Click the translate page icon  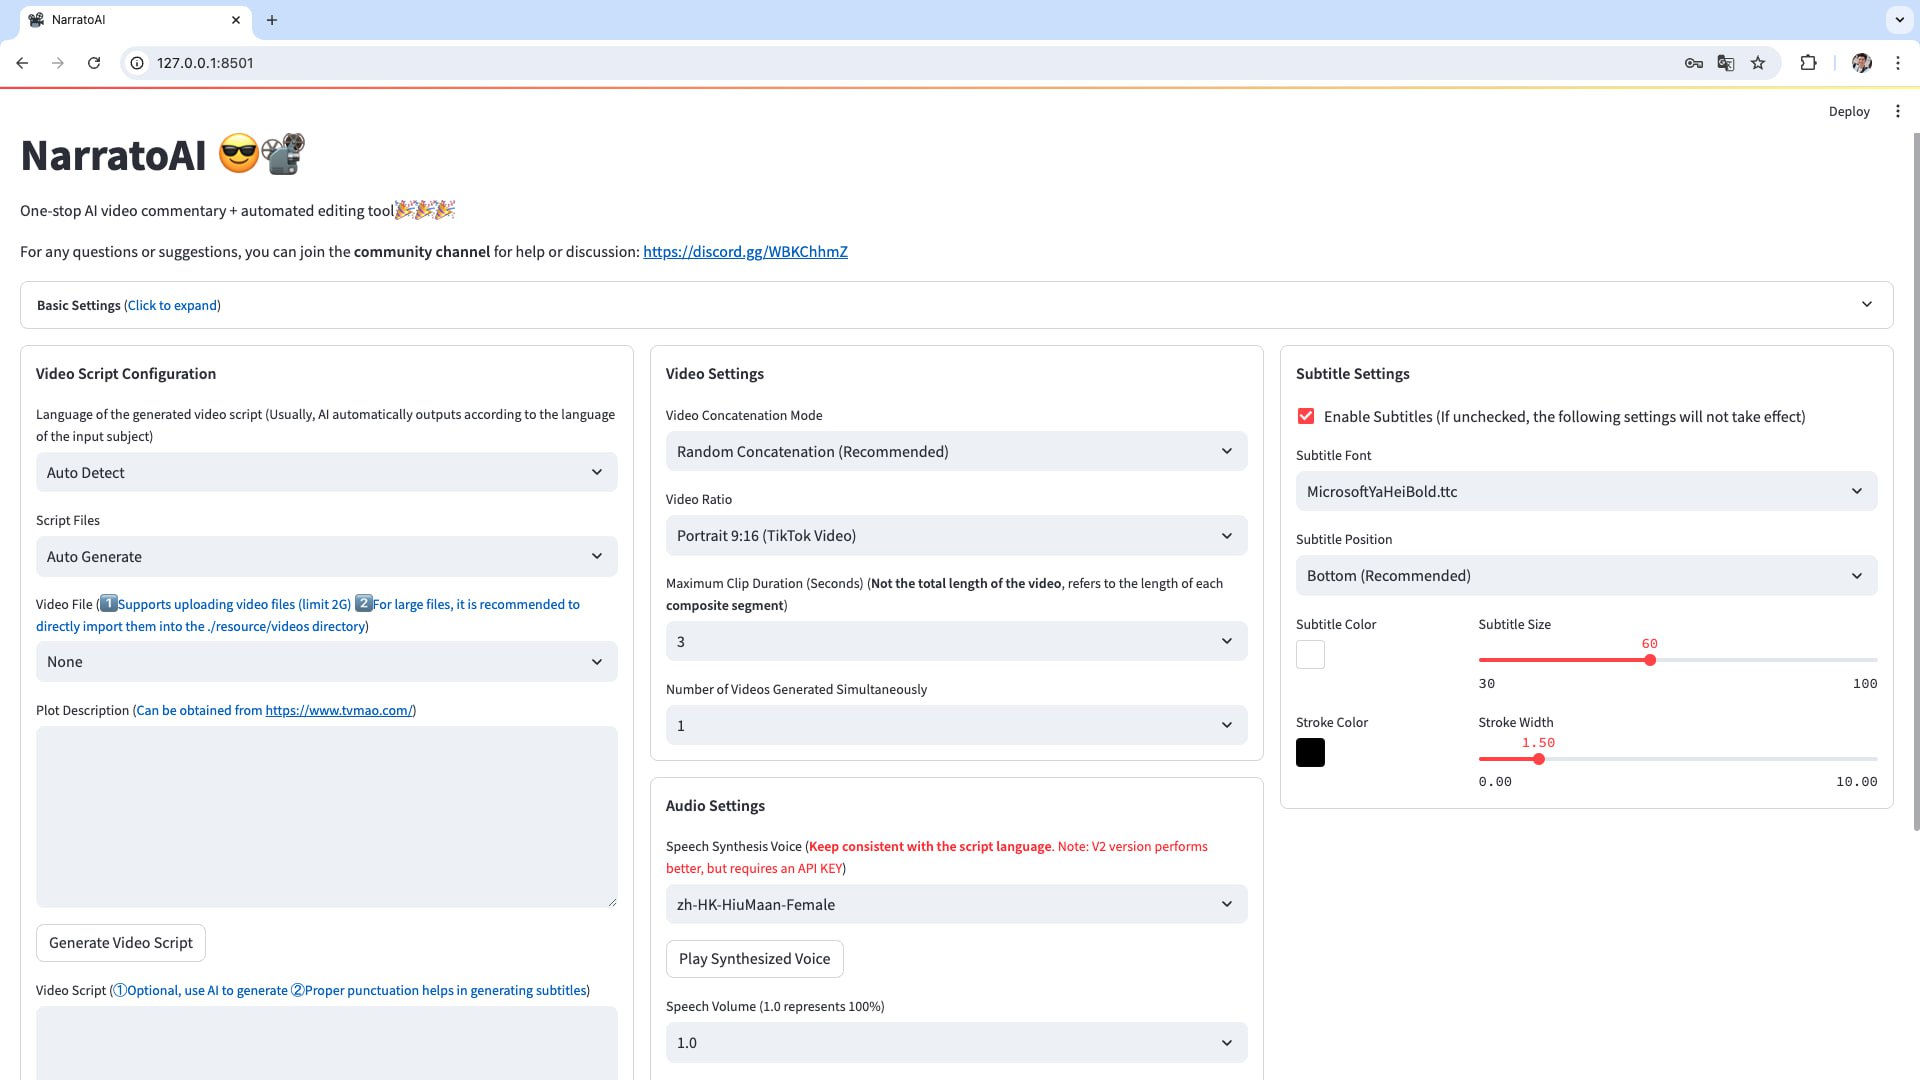point(1725,63)
